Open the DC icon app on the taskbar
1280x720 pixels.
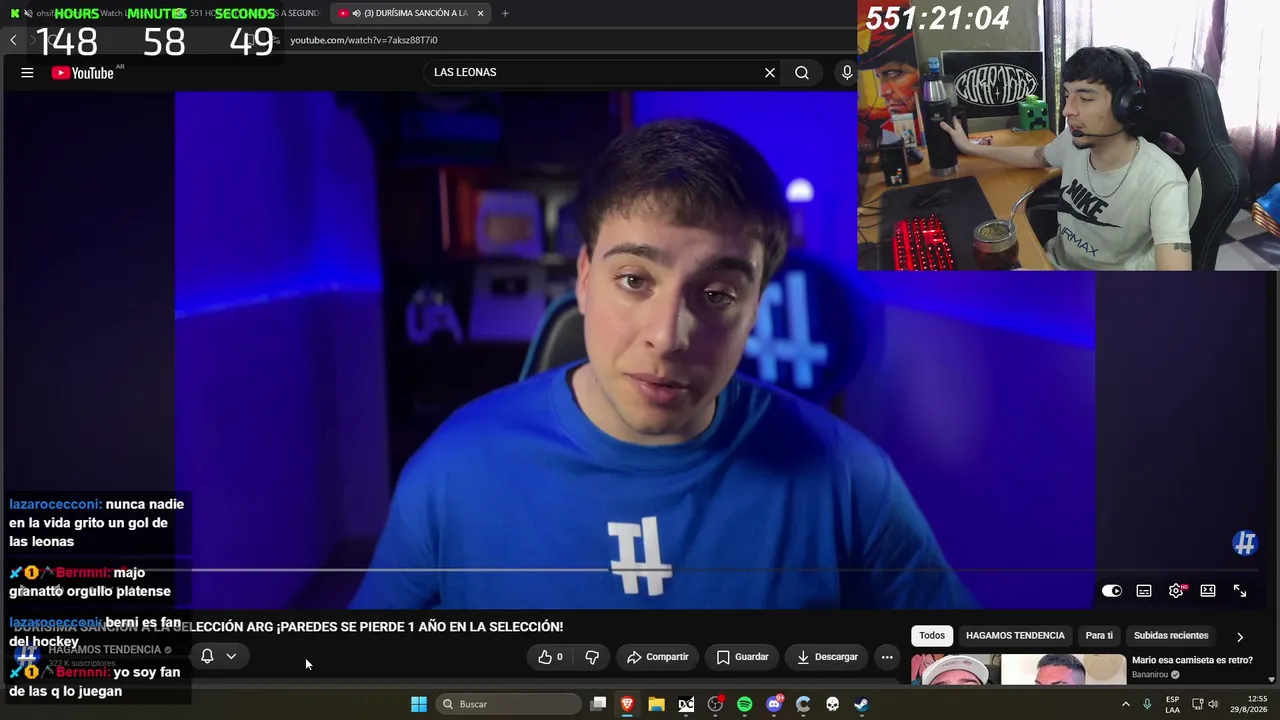686,704
